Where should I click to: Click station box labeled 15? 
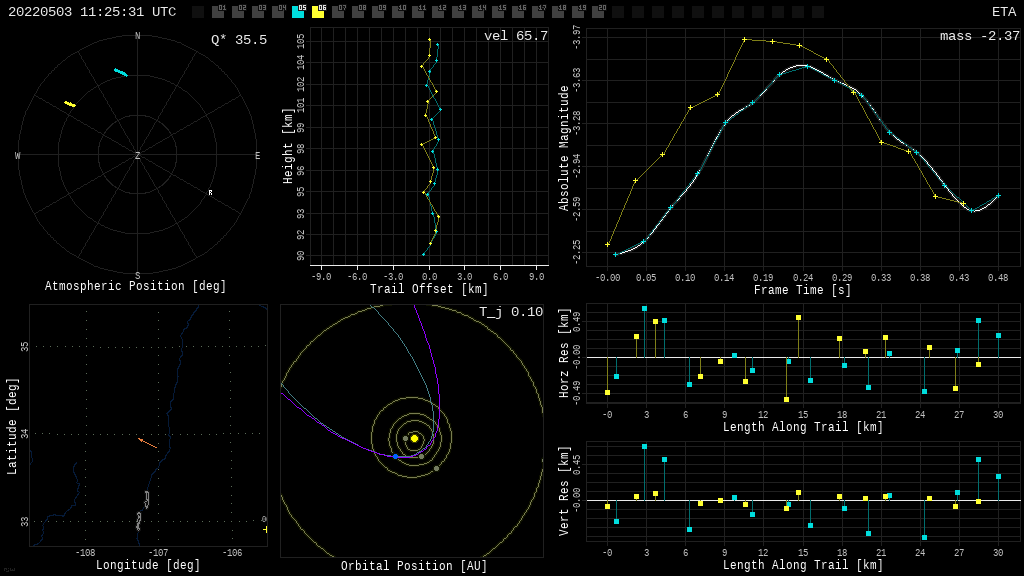click(498, 12)
